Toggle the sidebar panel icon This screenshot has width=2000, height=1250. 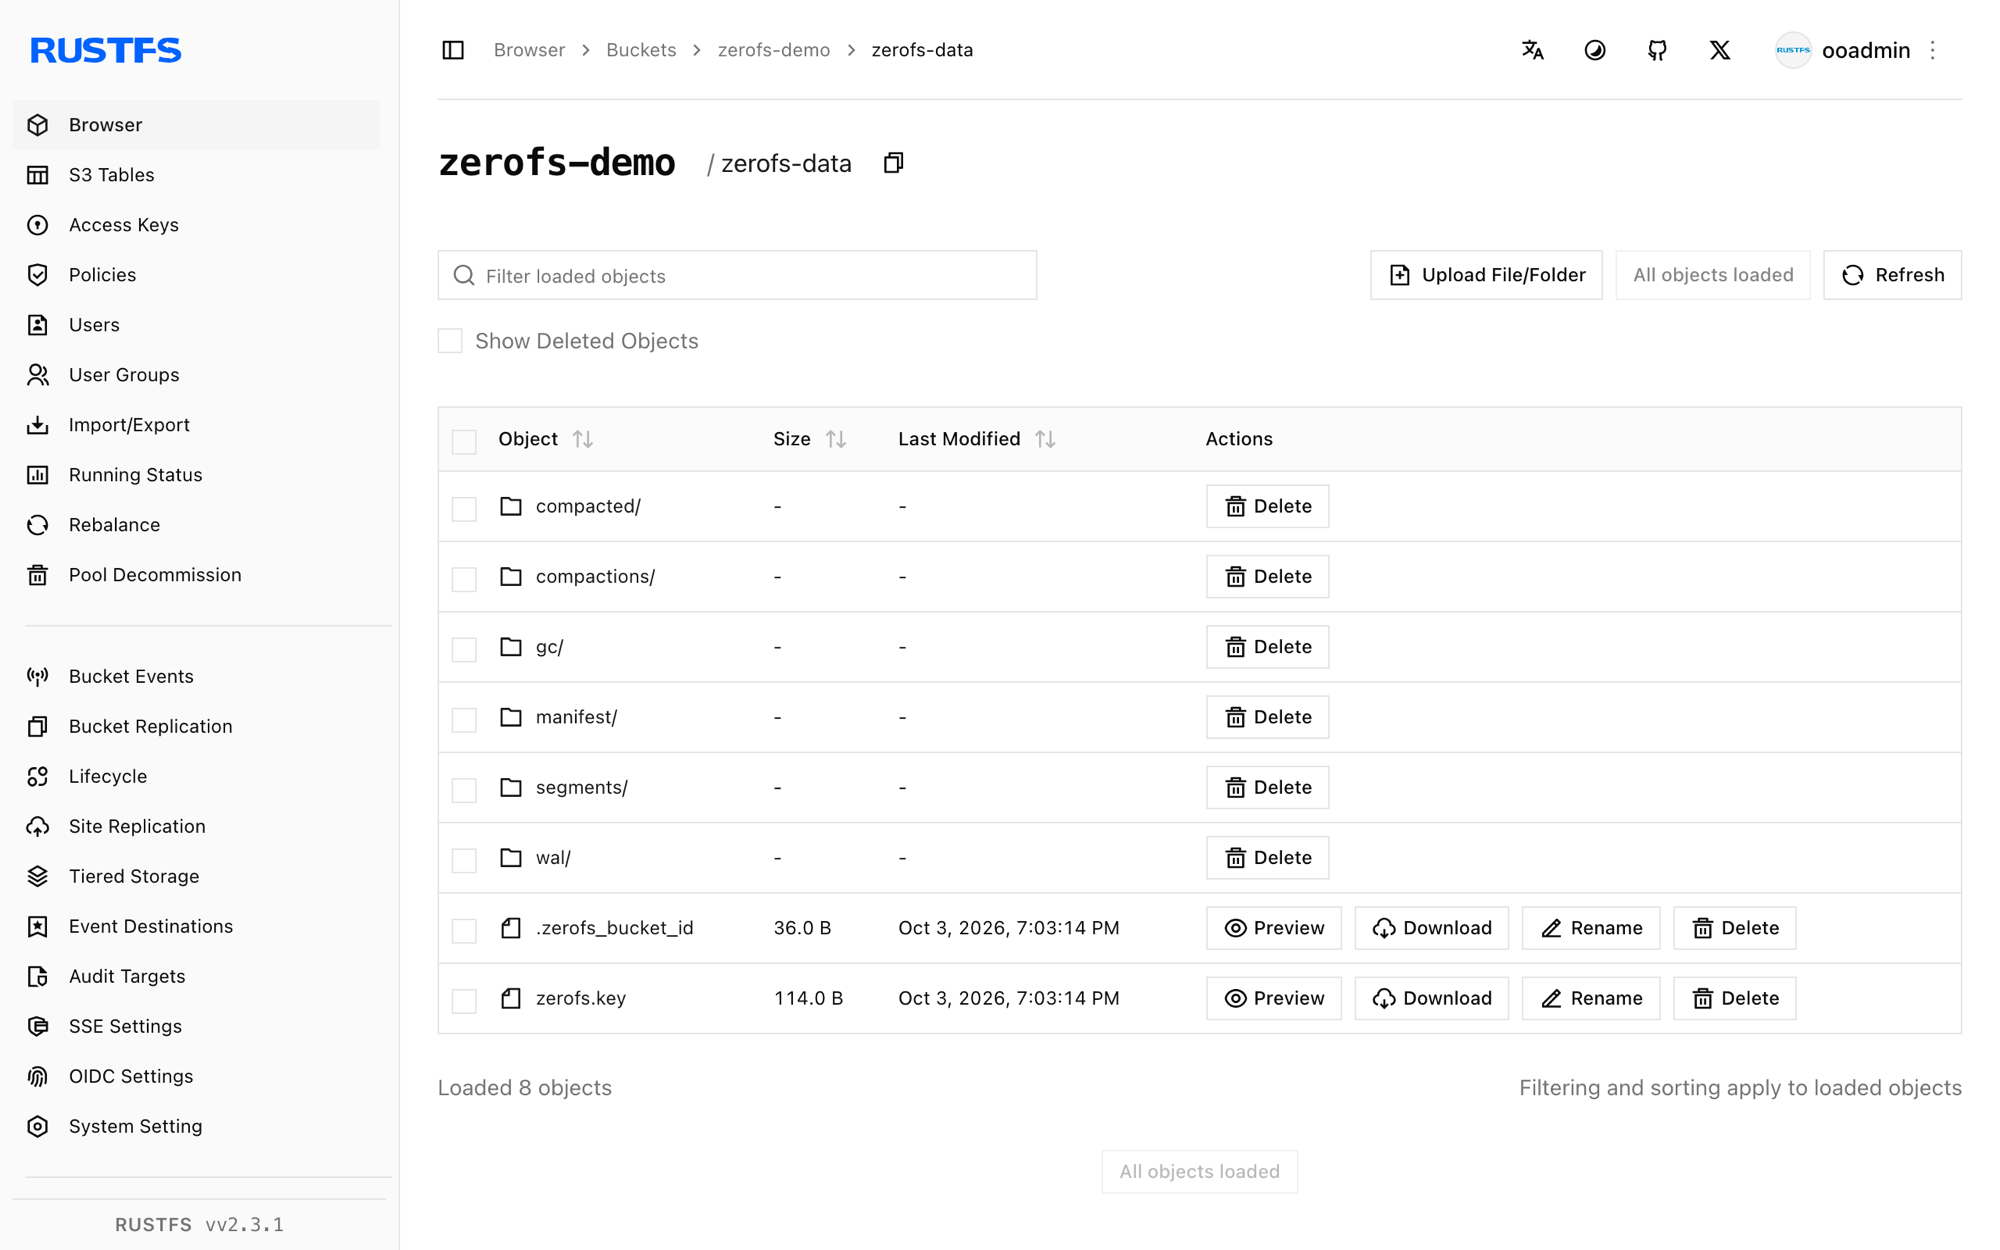[x=453, y=50]
